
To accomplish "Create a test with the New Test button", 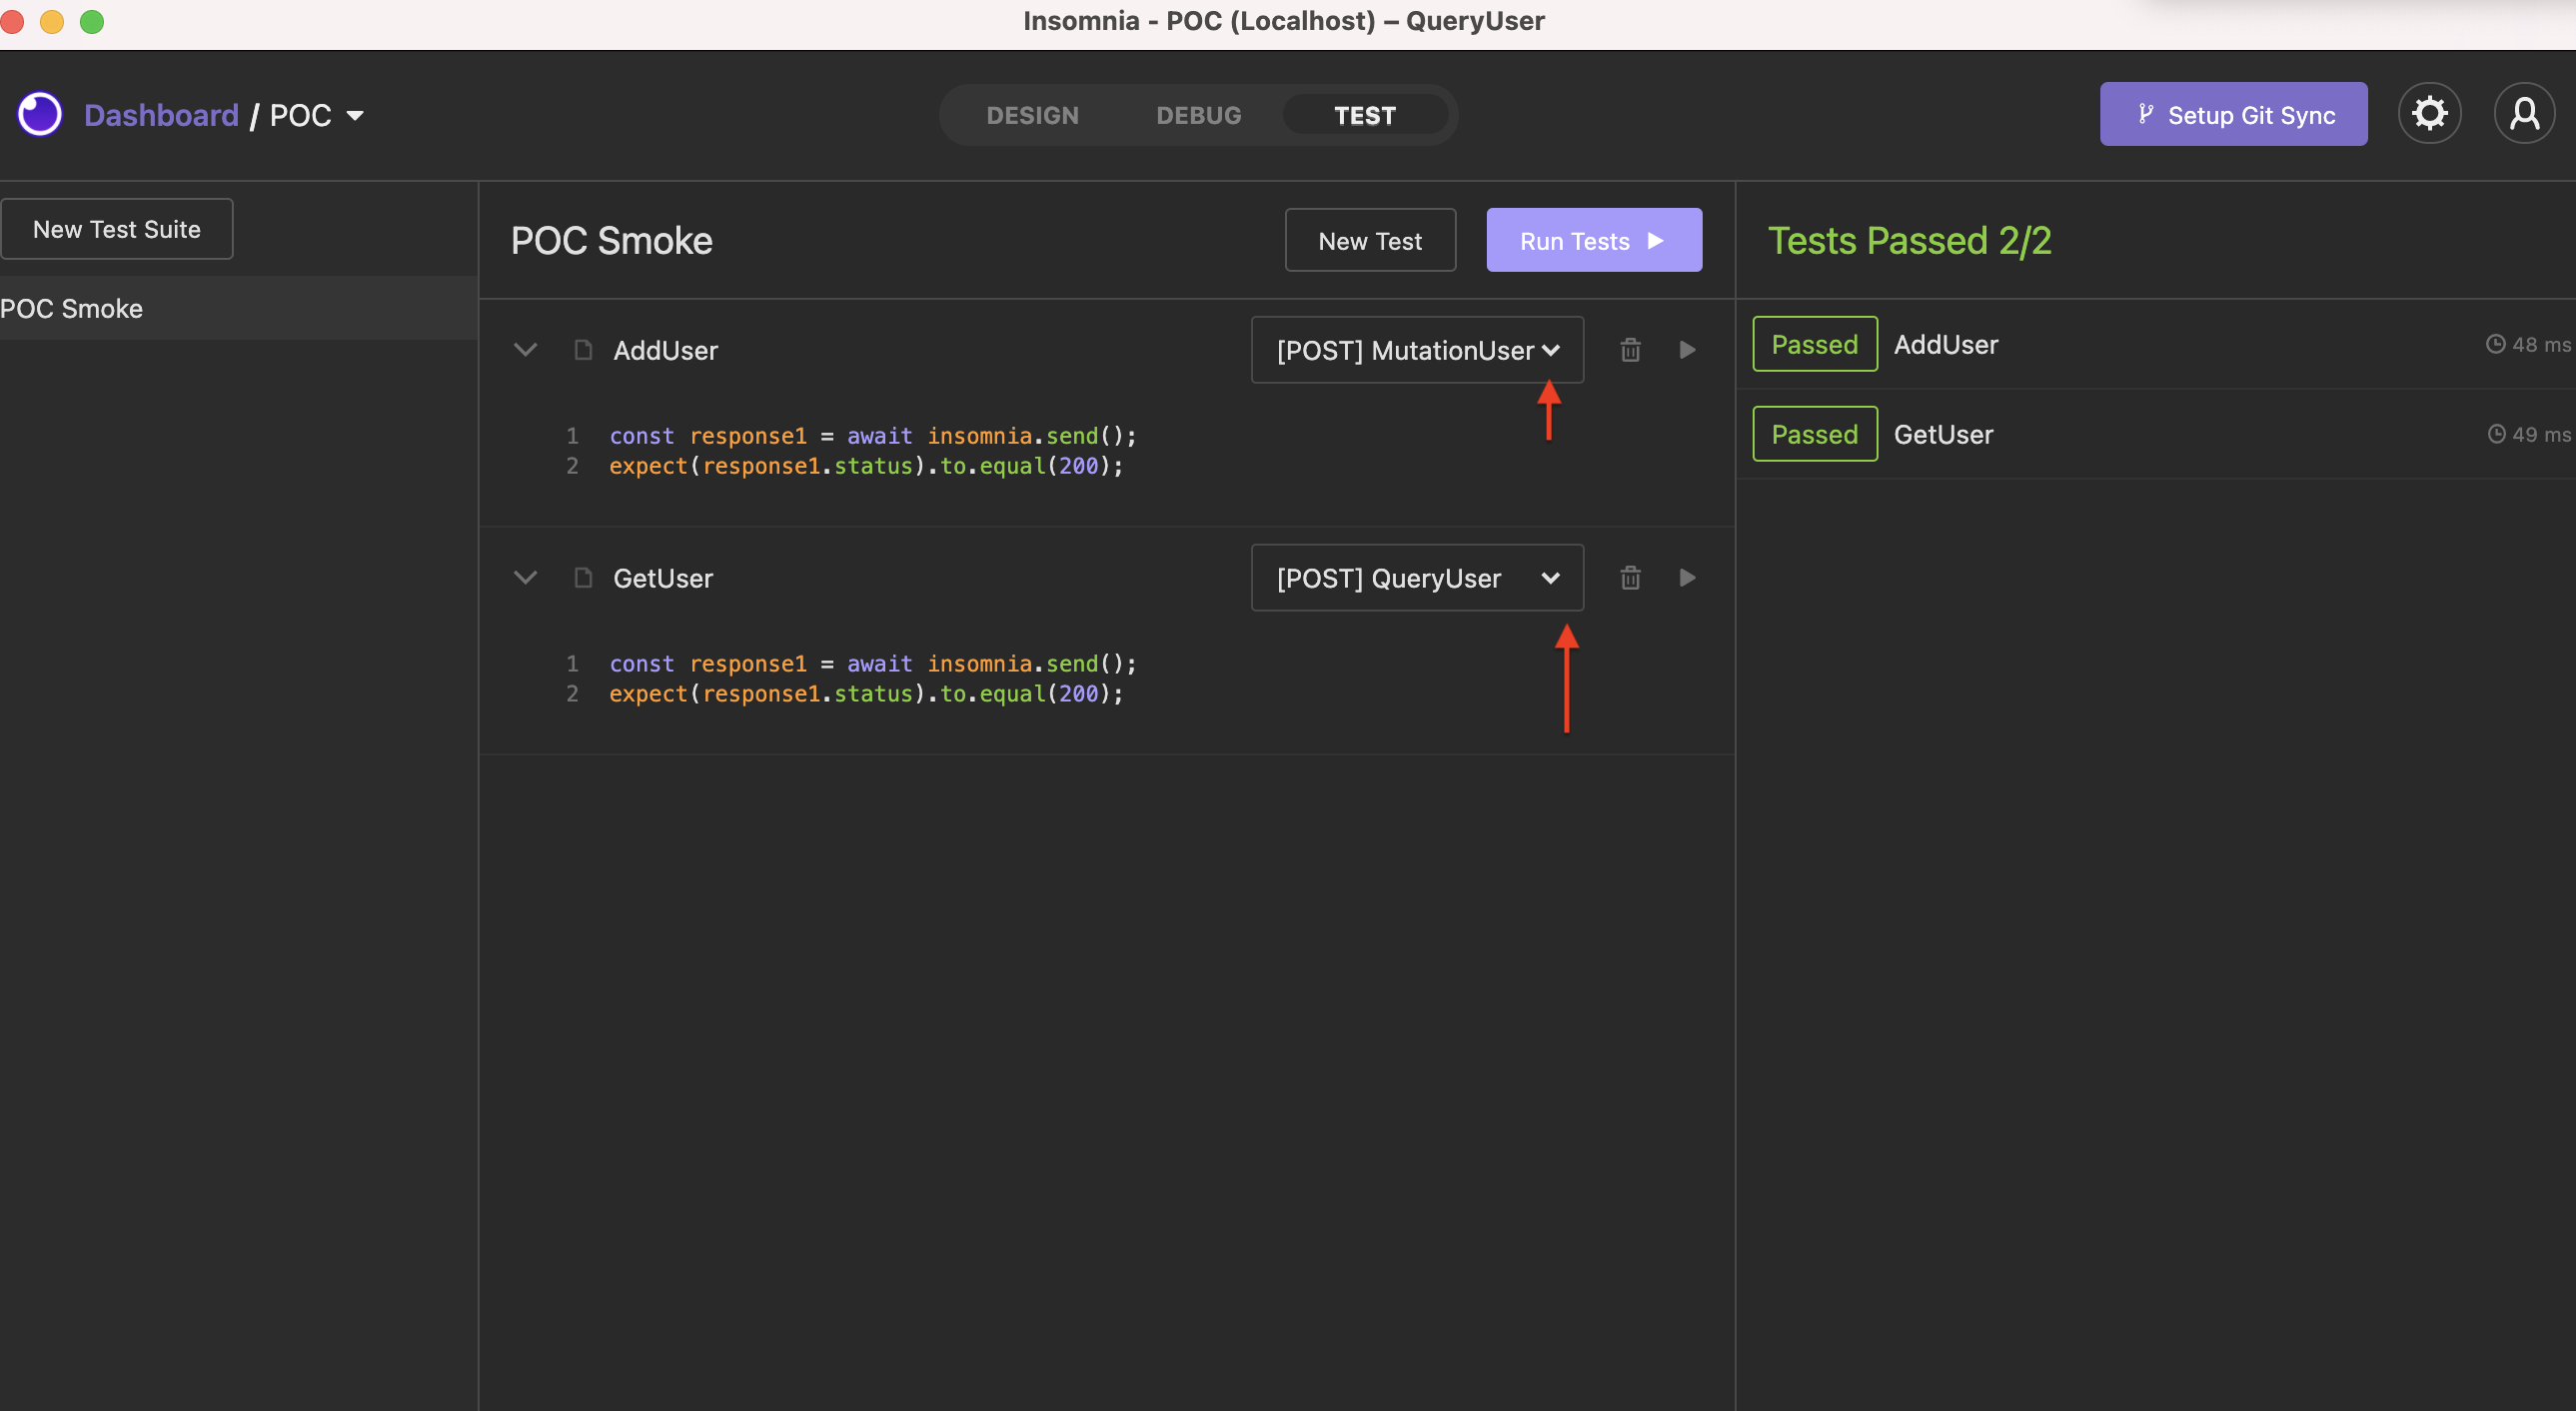I will tap(1370, 240).
